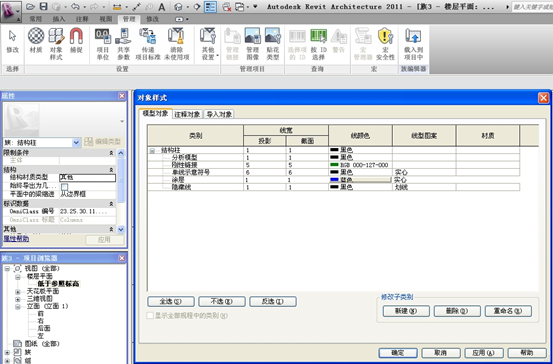Collapse 立面 (立面 1) tree node
This screenshot has height=364, width=553.
(x=18, y=307)
